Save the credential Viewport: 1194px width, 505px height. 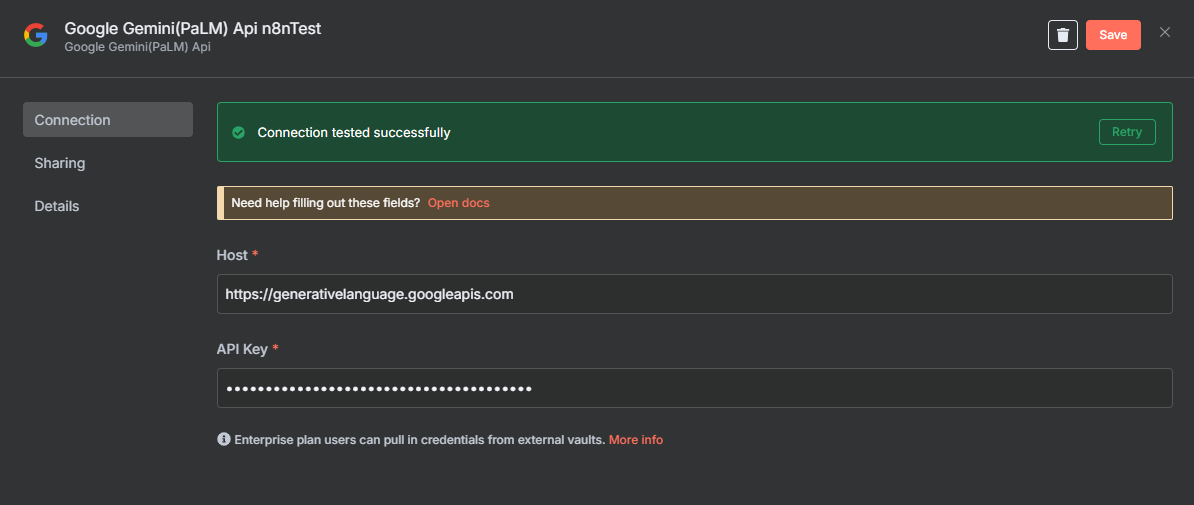(x=1113, y=35)
